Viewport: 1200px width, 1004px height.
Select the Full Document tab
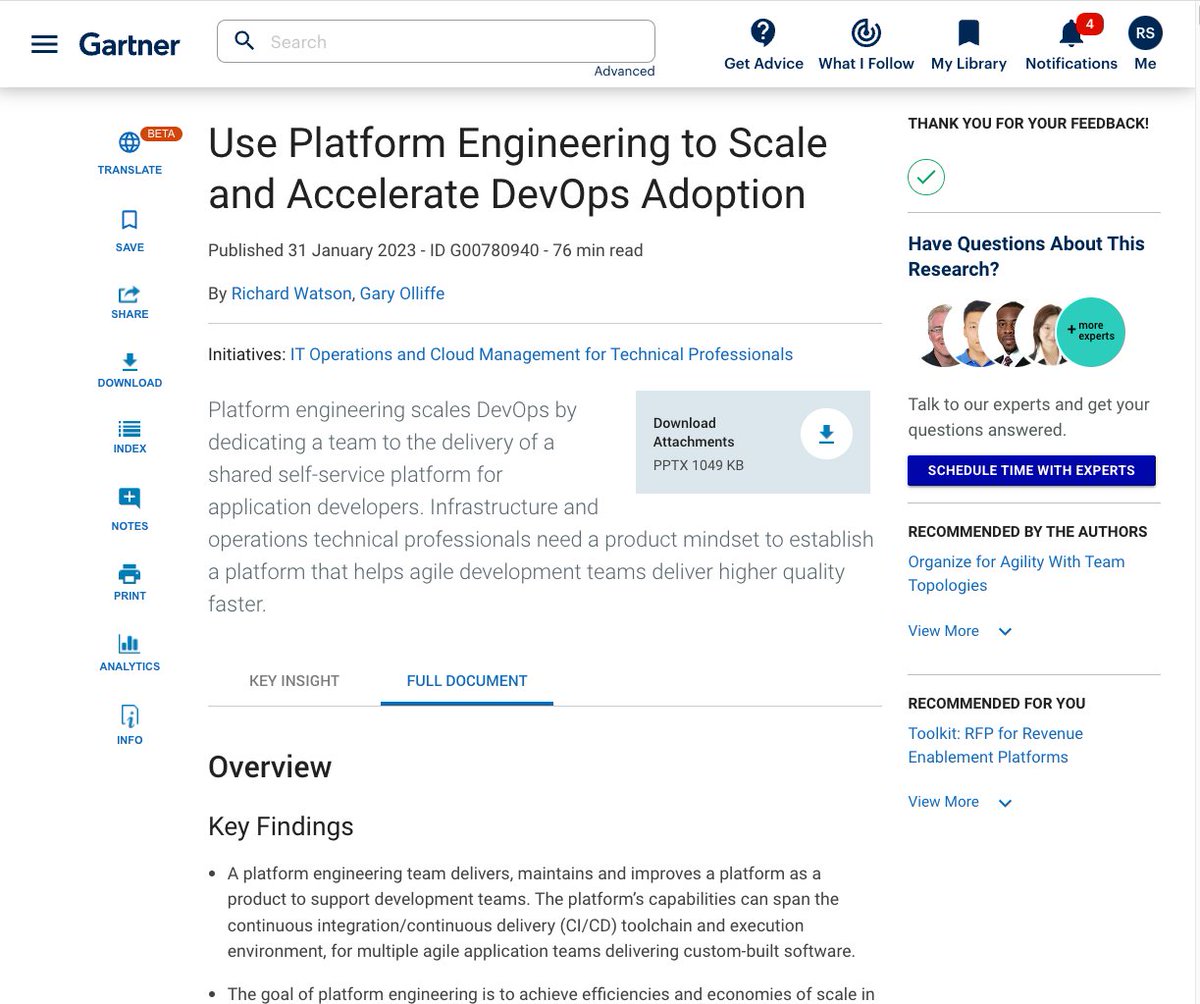tap(467, 680)
